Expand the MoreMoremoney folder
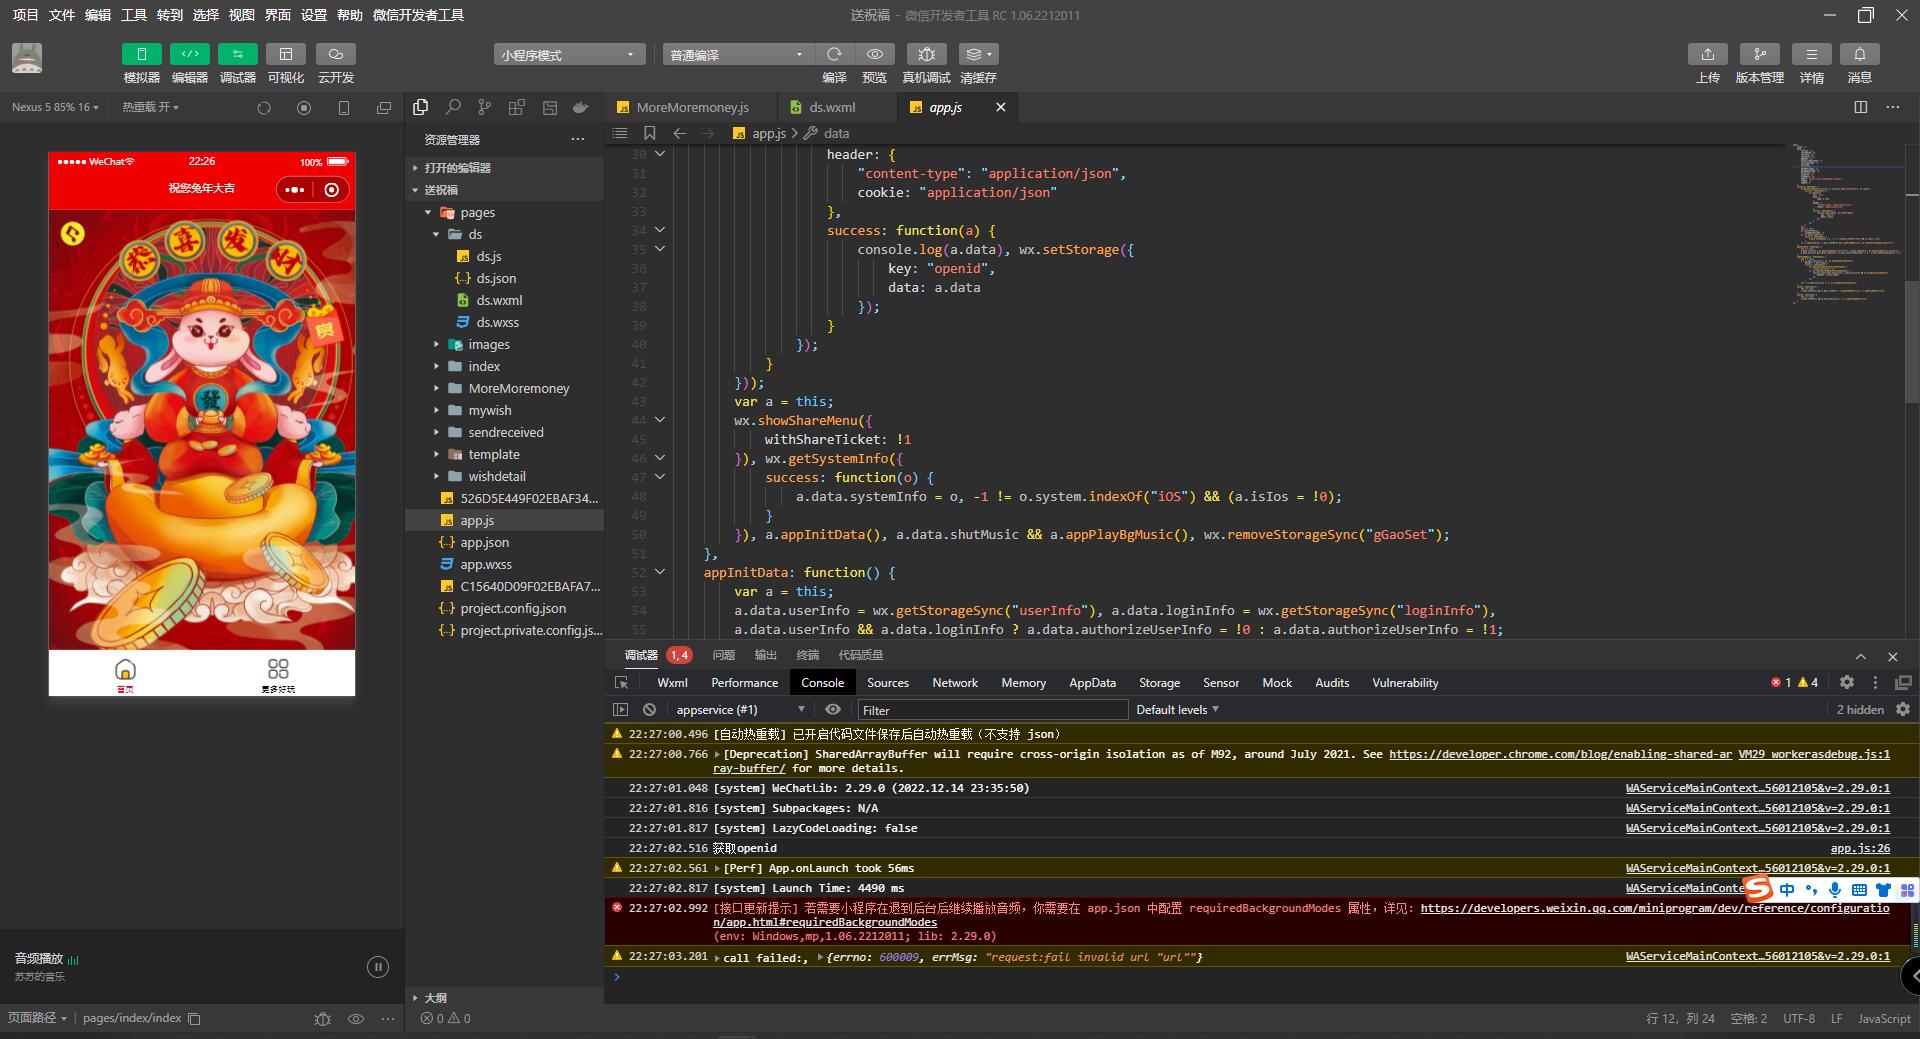 point(518,388)
